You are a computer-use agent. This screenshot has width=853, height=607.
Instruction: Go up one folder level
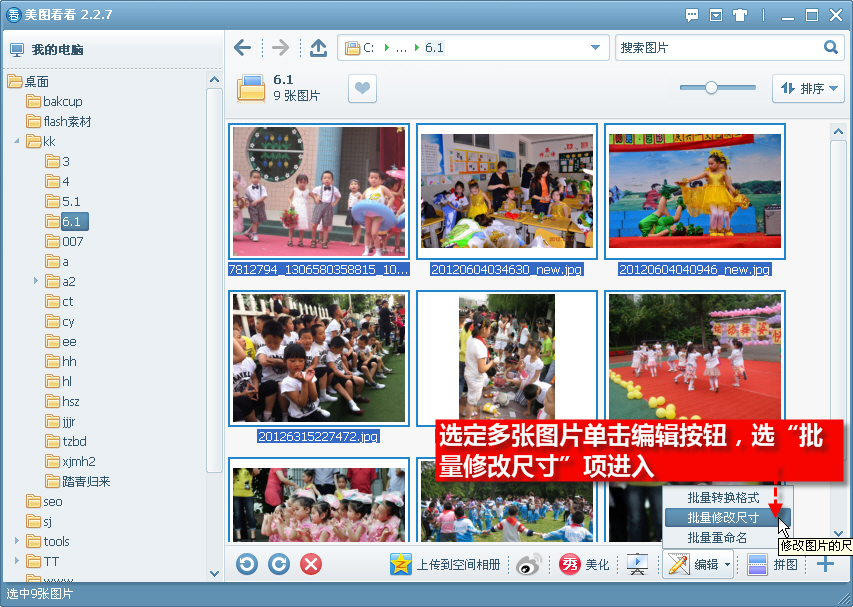(318, 48)
